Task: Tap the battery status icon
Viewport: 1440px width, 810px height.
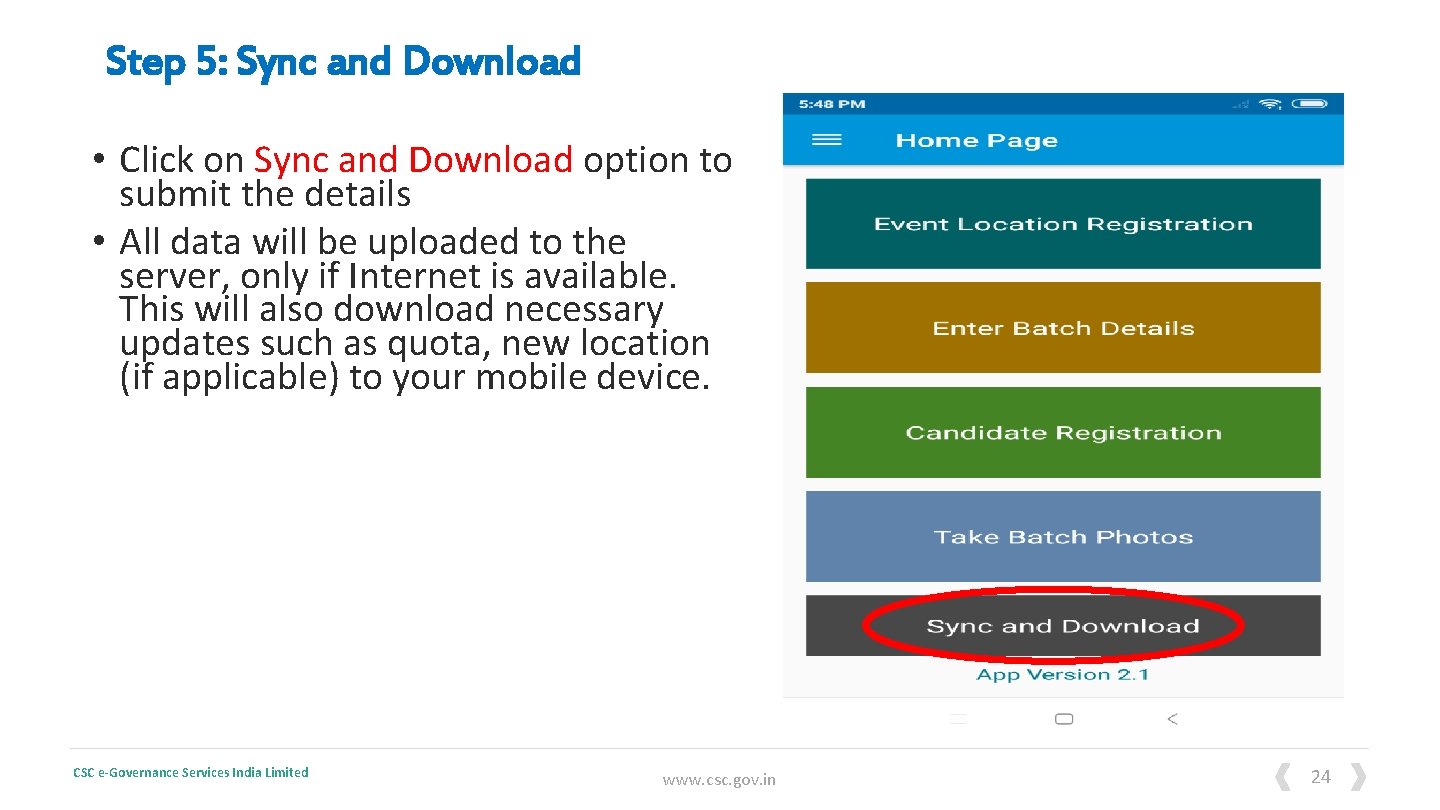Action: [x=1309, y=103]
